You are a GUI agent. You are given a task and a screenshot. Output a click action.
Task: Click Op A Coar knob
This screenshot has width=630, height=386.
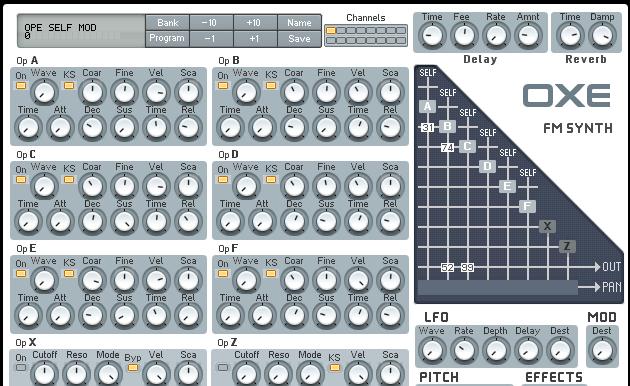(x=92, y=92)
